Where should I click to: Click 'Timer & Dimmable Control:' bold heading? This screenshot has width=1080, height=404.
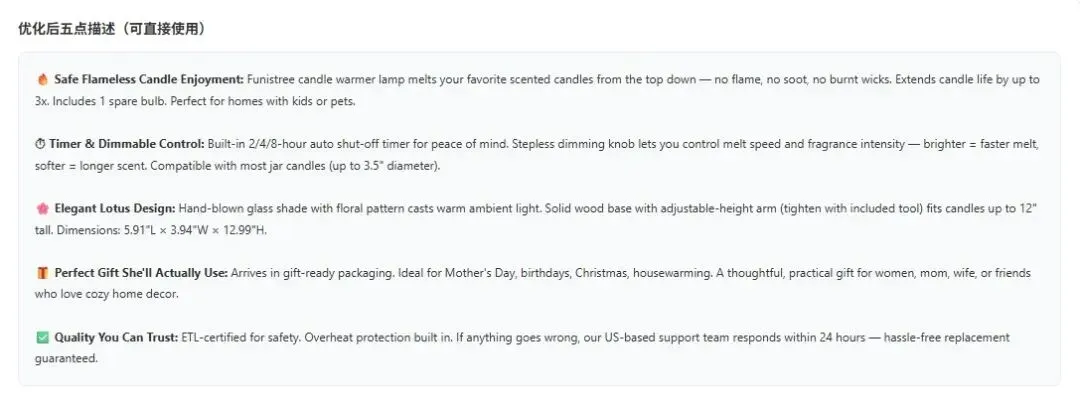click(x=127, y=145)
